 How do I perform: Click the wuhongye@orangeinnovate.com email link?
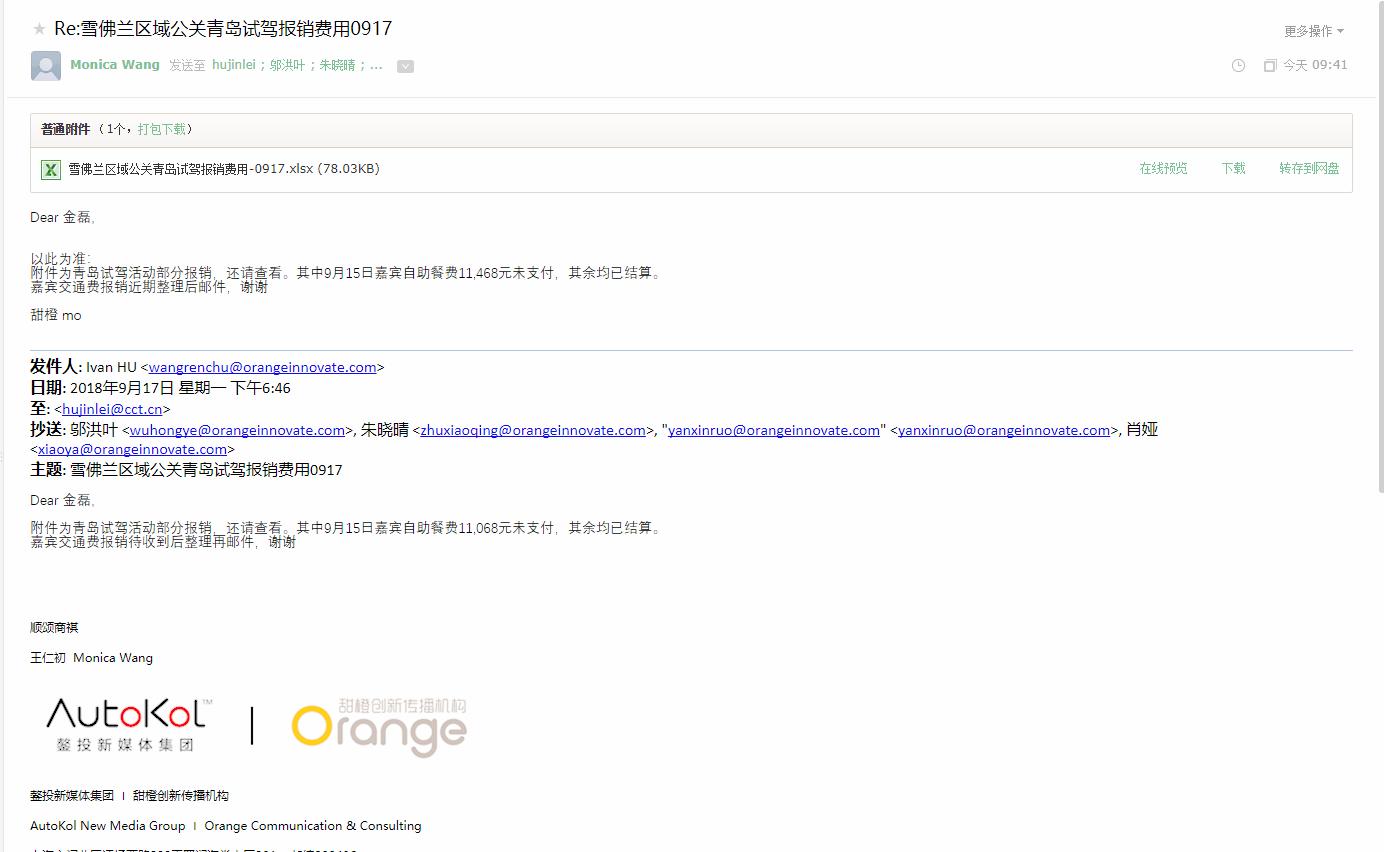click(237, 430)
